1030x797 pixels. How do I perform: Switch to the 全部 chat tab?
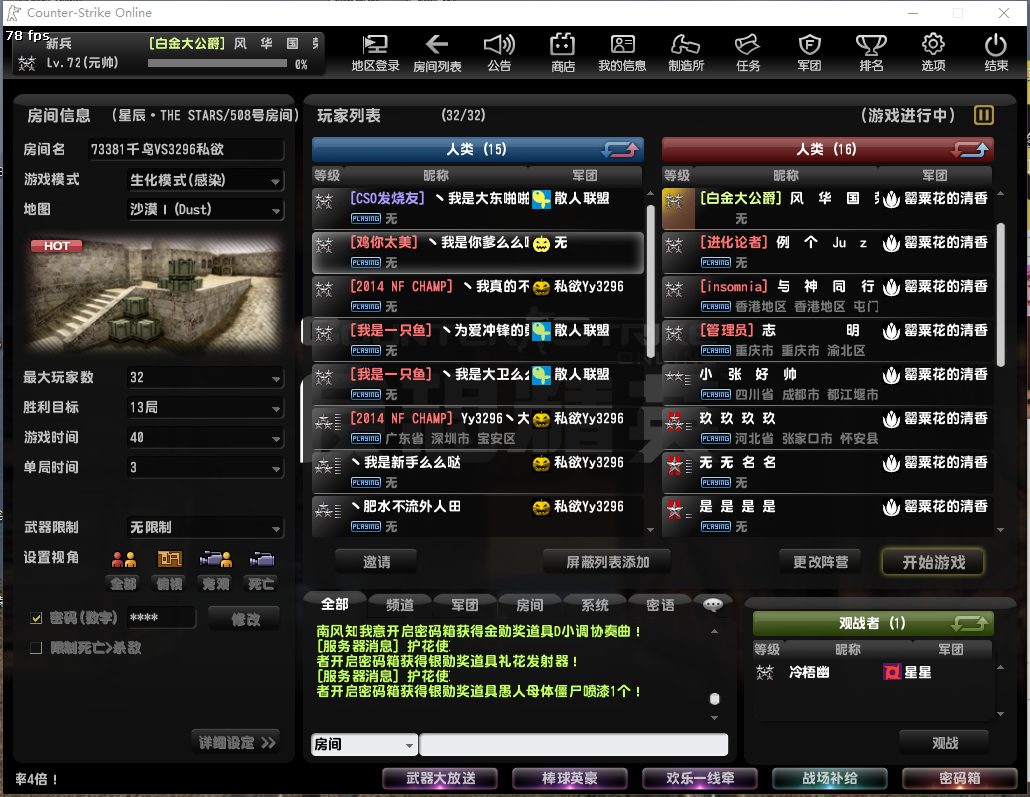coord(334,604)
